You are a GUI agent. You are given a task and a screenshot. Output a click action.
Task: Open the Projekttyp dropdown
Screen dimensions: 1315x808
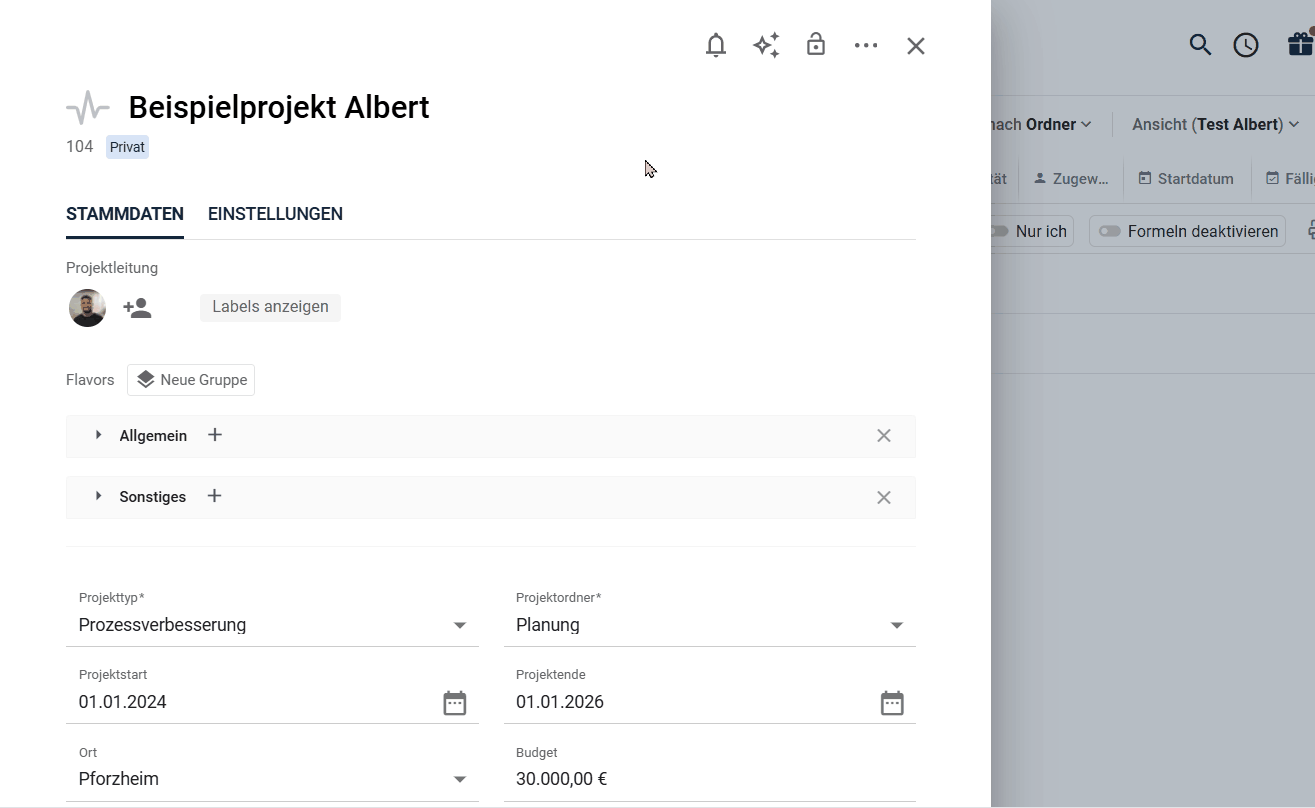[x=460, y=626]
